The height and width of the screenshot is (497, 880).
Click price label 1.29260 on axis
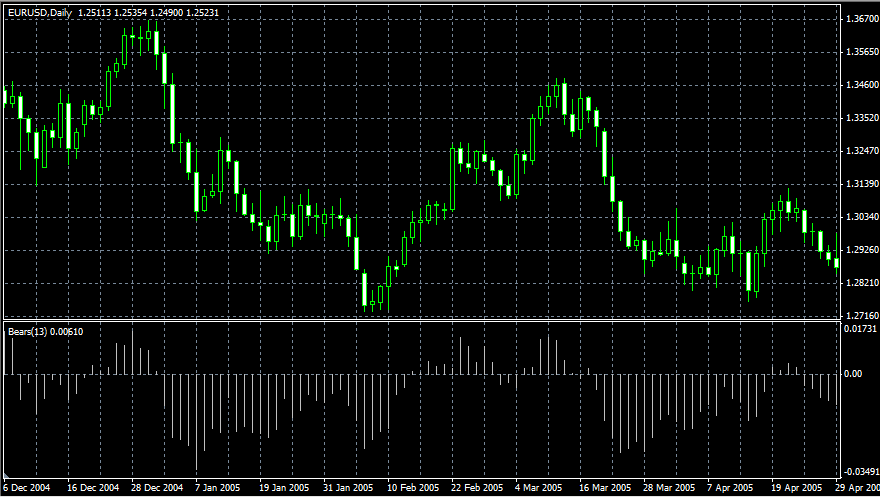point(861,250)
